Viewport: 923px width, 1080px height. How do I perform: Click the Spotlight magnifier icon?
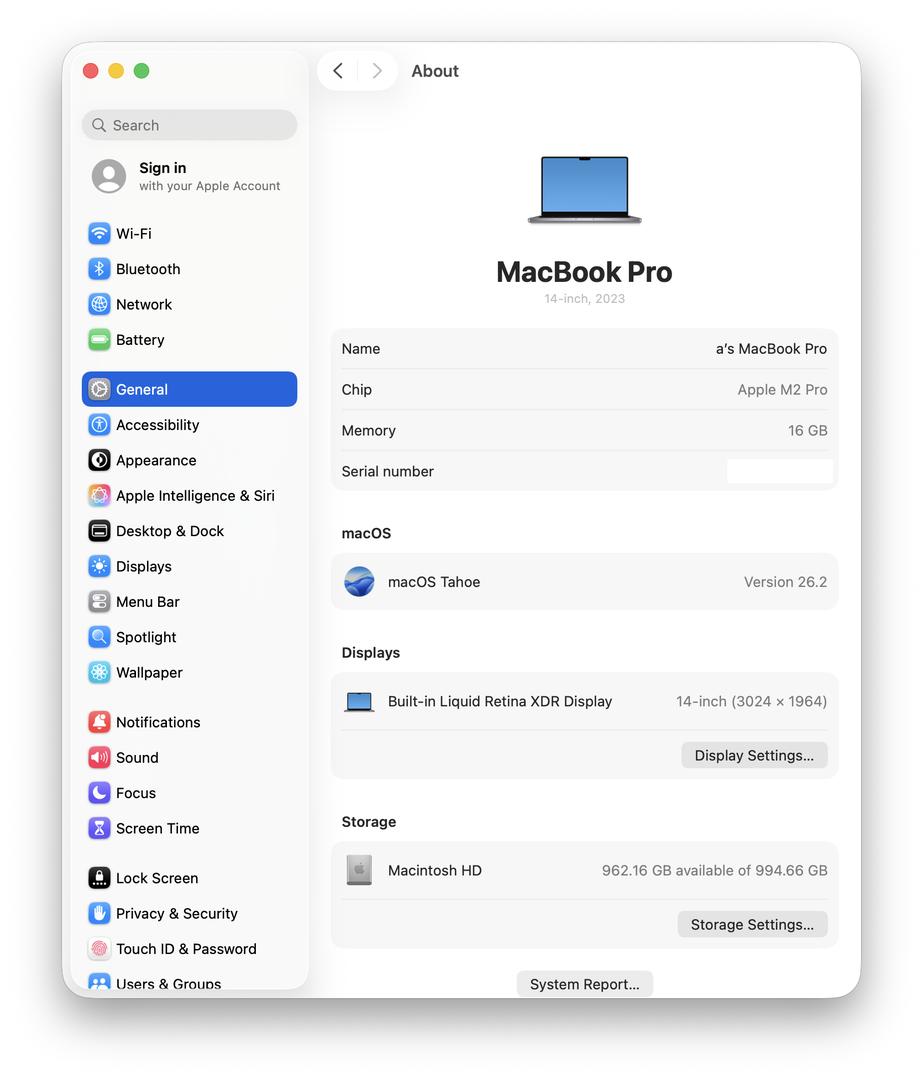click(x=99, y=637)
